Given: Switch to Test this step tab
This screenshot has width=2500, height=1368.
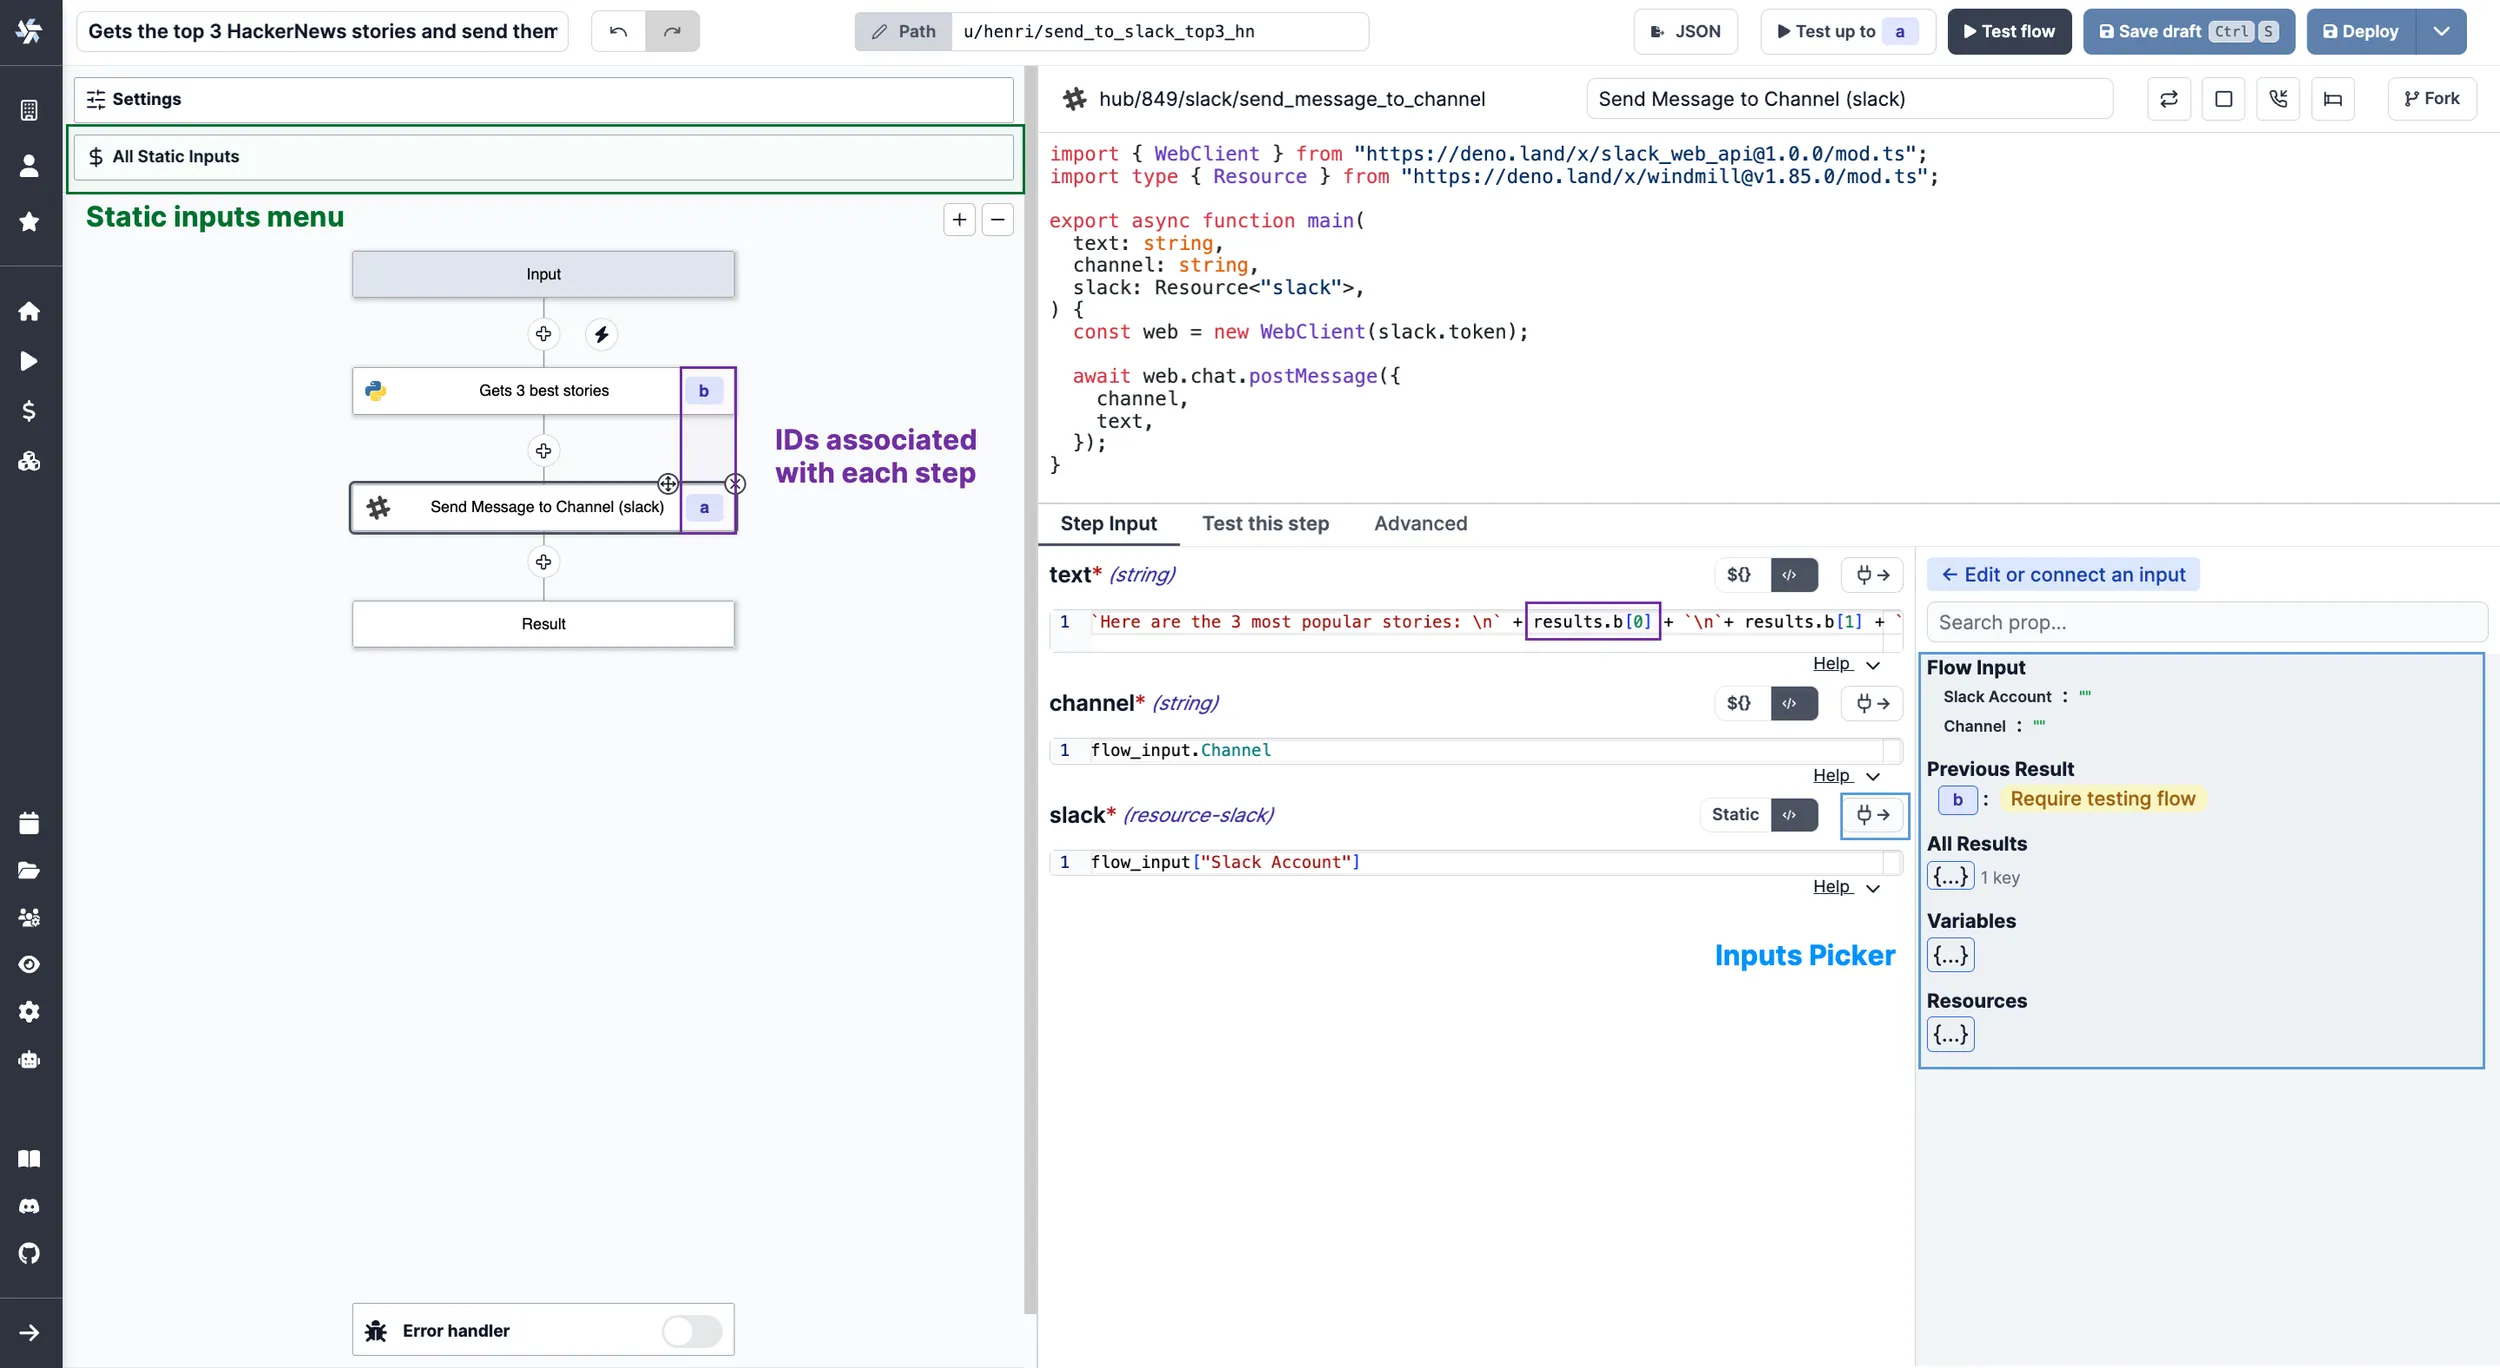Looking at the screenshot, I should click(x=1265, y=523).
